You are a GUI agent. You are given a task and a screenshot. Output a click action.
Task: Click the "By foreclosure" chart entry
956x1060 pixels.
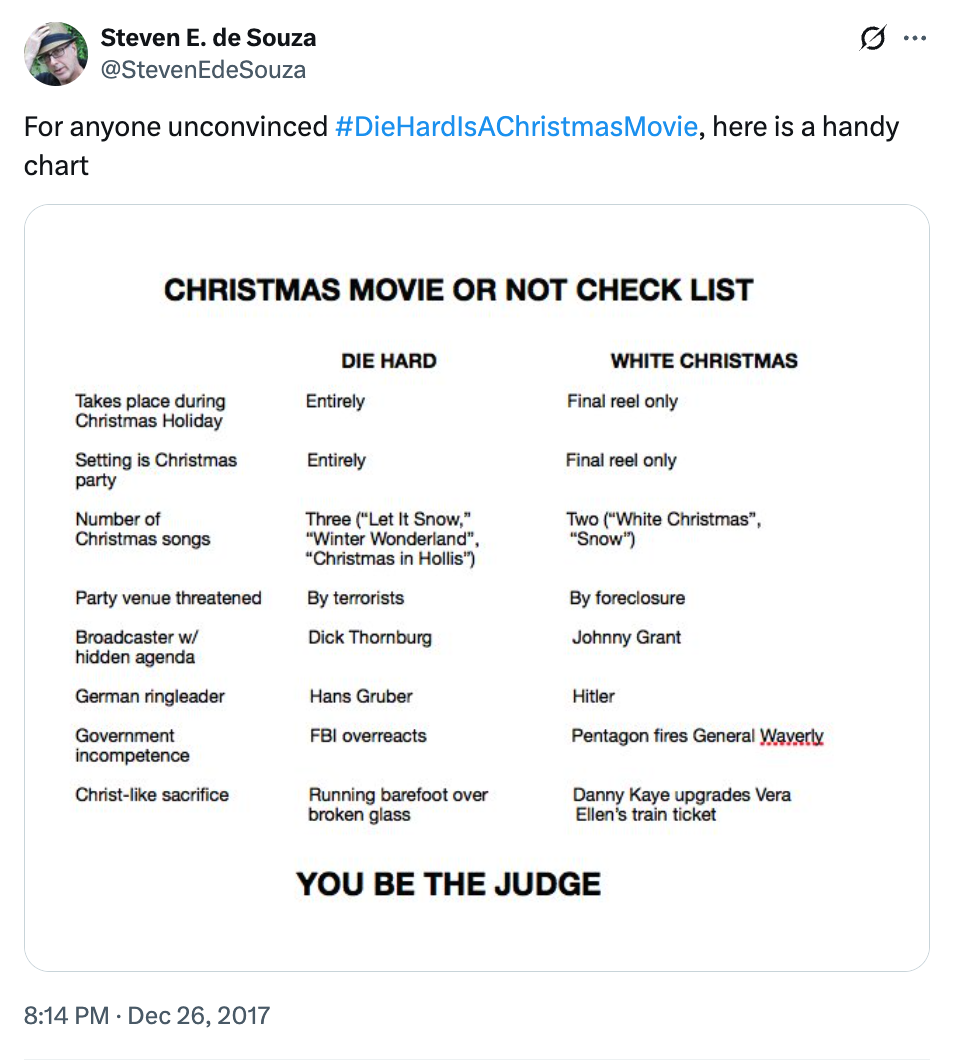click(627, 598)
